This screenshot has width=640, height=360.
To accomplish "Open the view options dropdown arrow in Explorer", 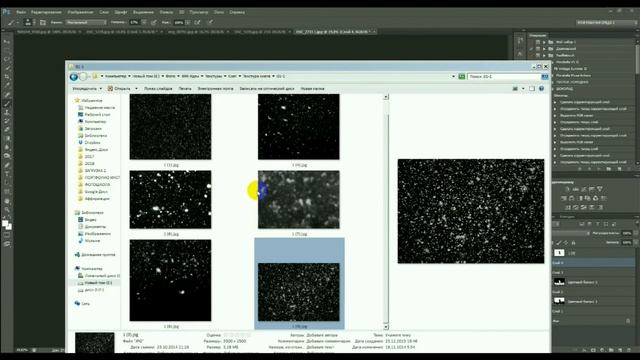I will click(523, 89).
